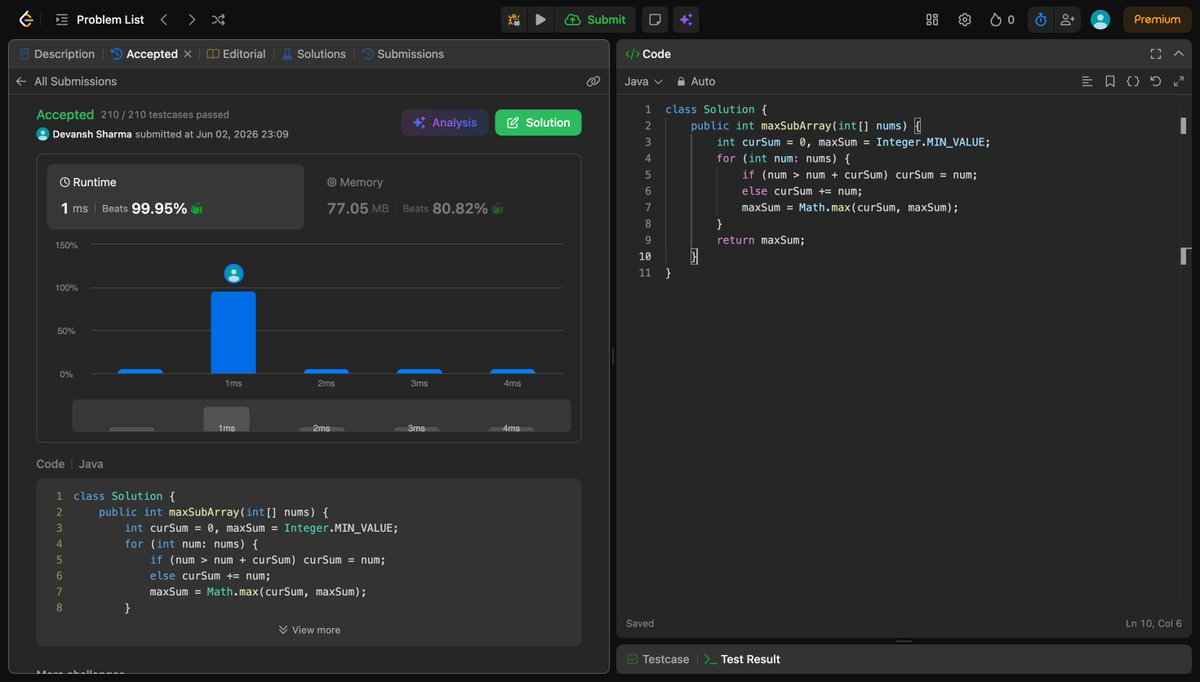Open the AI sparkle assistant icon
The height and width of the screenshot is (682, 1200).
tap(686, 19)
